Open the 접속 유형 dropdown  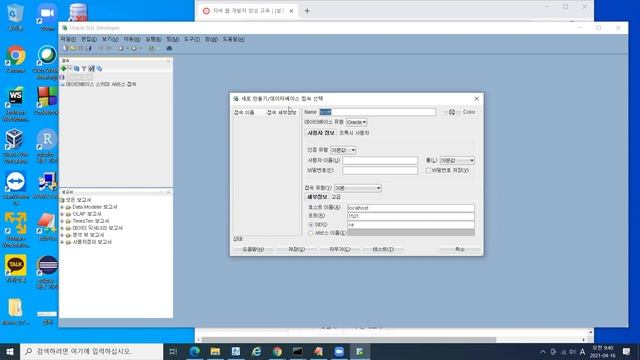pyautogui.click(x=358, y=188)
